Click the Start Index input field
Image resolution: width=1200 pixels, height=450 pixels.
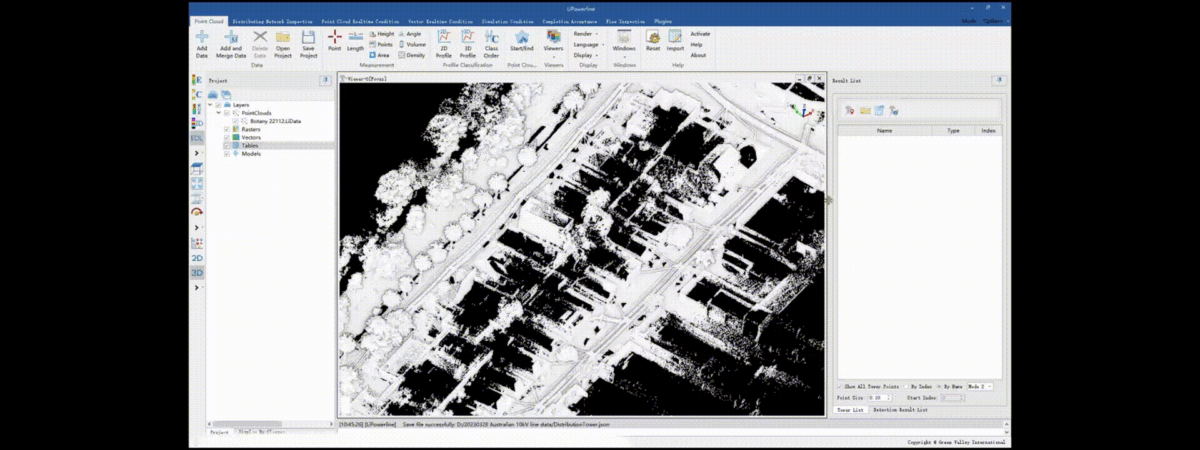point(954,397)
